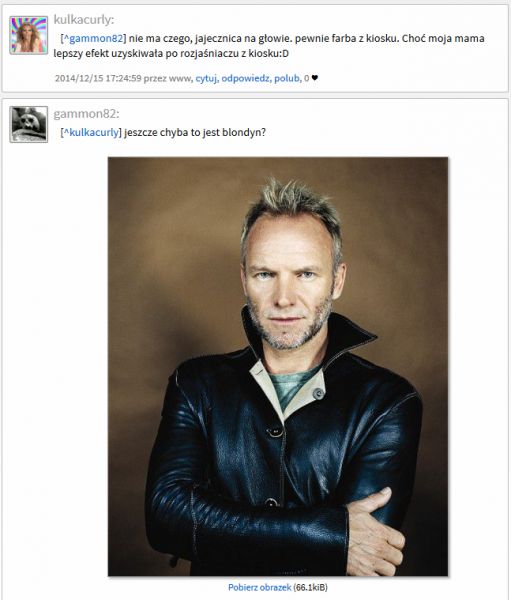This screenshot has height=600, width=511.
Task: Open gammon82's profile via the username
Action: tap(86, 114)
